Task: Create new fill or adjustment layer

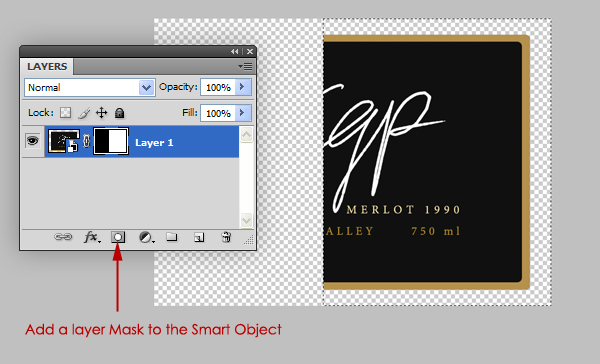Action: tap(146, 238)
